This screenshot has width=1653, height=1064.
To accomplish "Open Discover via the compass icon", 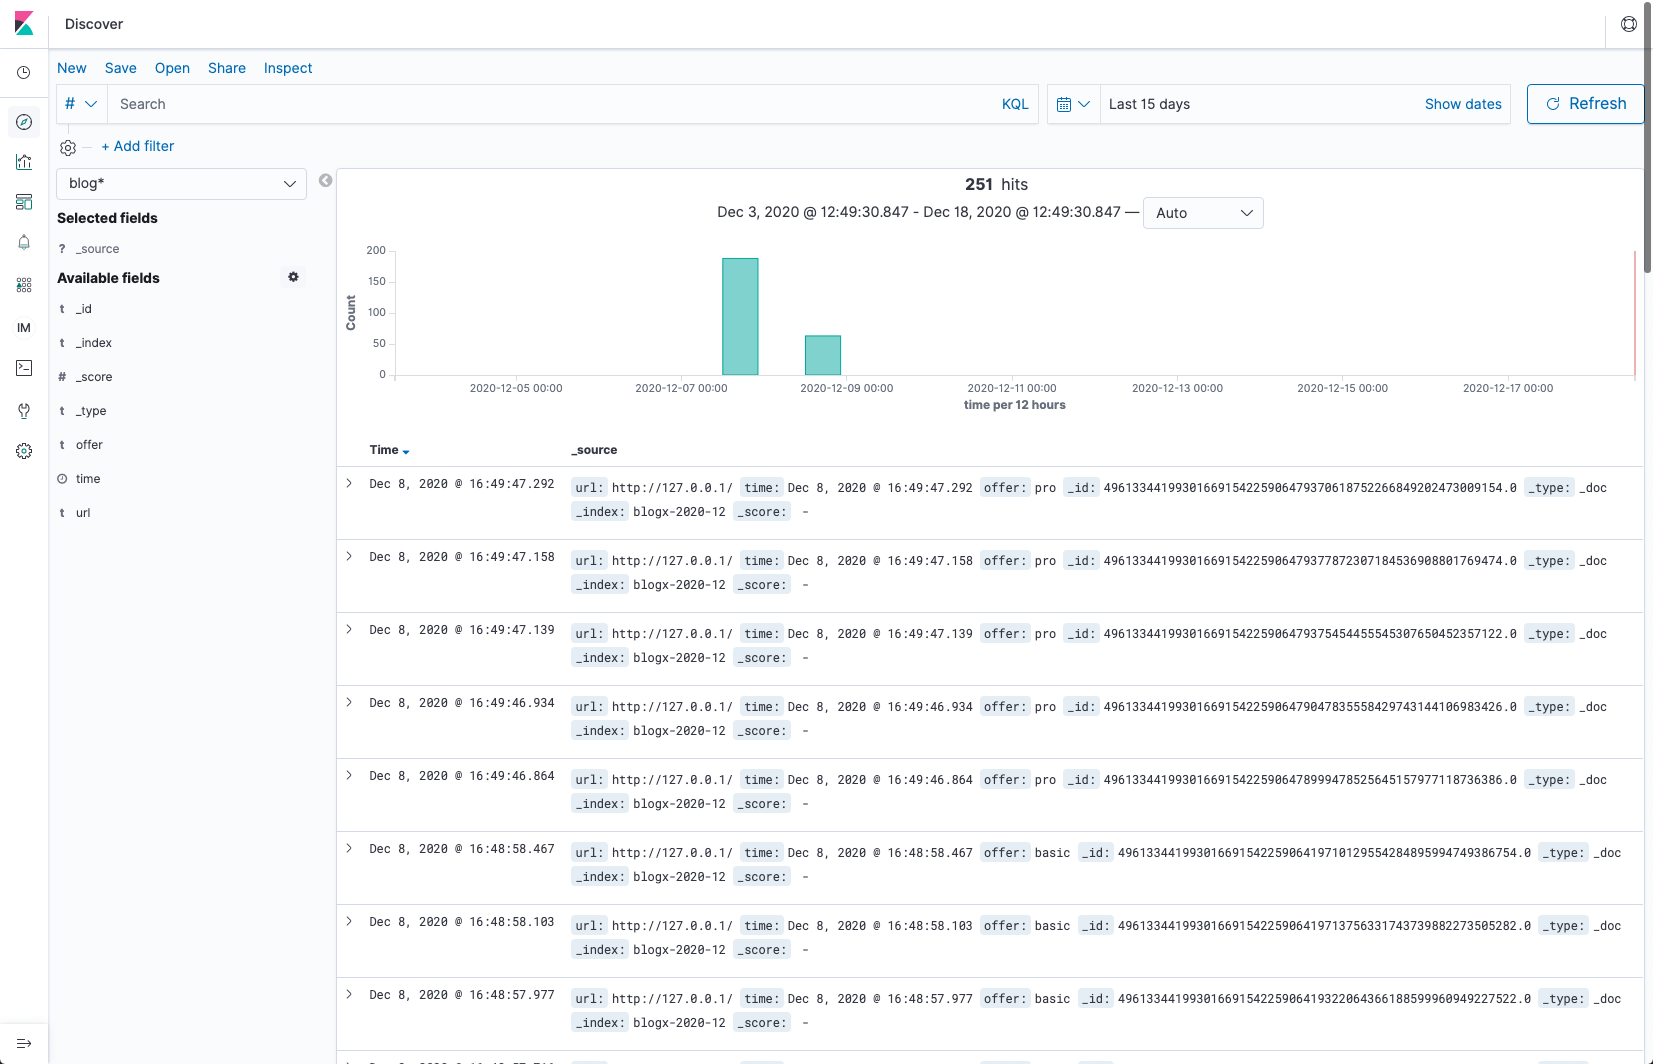I will tap(24, 122).
